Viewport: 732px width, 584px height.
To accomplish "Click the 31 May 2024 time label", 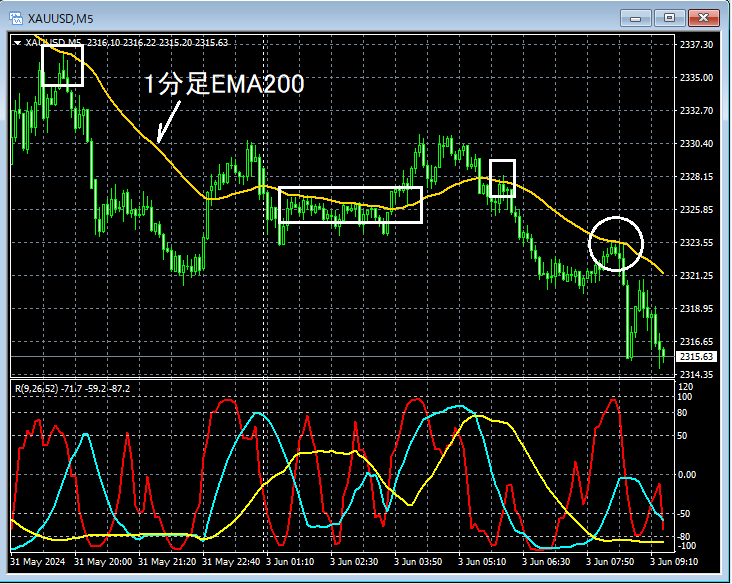I will coord(38,562).
